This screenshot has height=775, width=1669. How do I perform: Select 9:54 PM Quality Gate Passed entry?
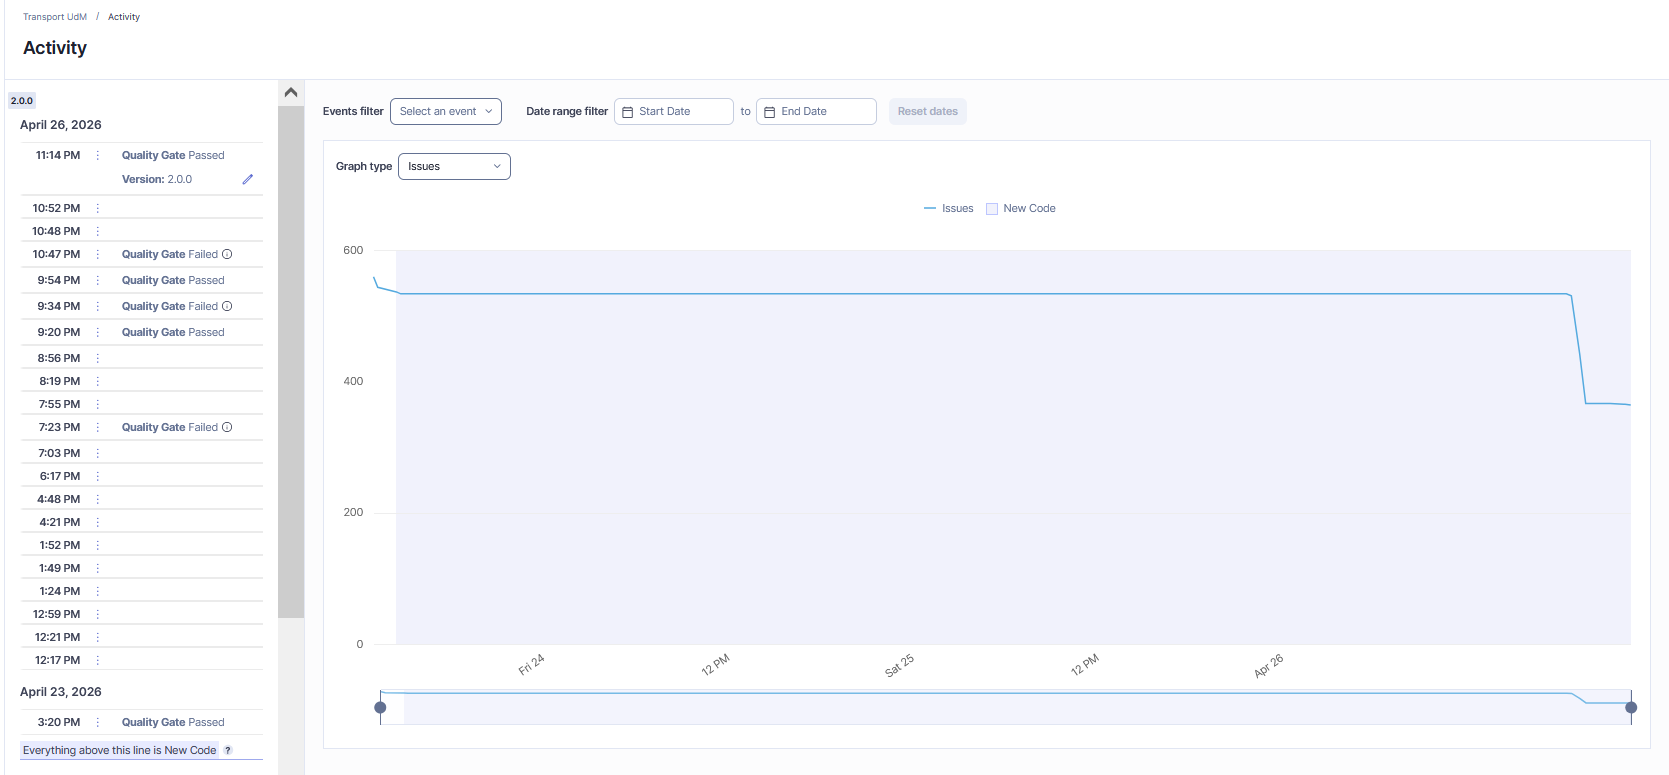(x=173, y=280)
